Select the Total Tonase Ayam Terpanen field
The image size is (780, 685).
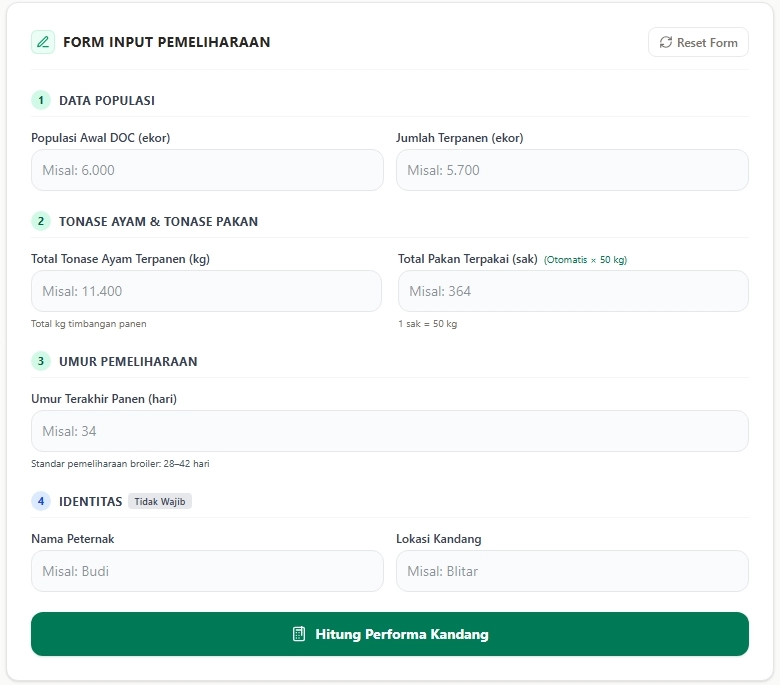(x=206, y=291)
